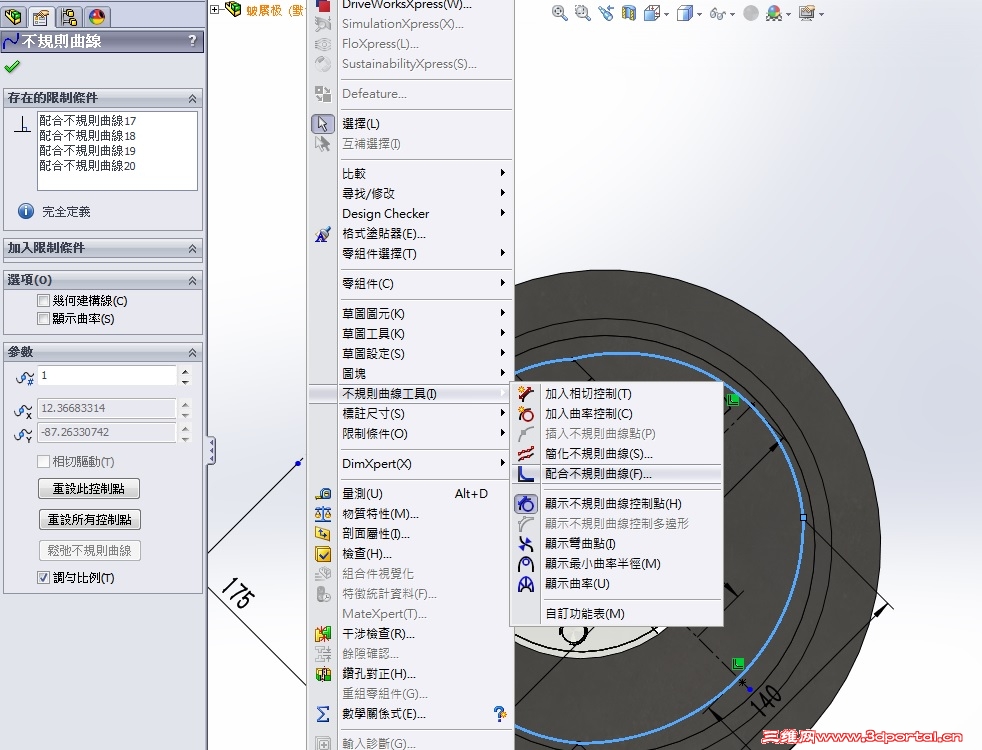This screenshot has height=750, width=982.
Task: Click the Zoom to Fit view icon
Action: [x=559, y=13]
